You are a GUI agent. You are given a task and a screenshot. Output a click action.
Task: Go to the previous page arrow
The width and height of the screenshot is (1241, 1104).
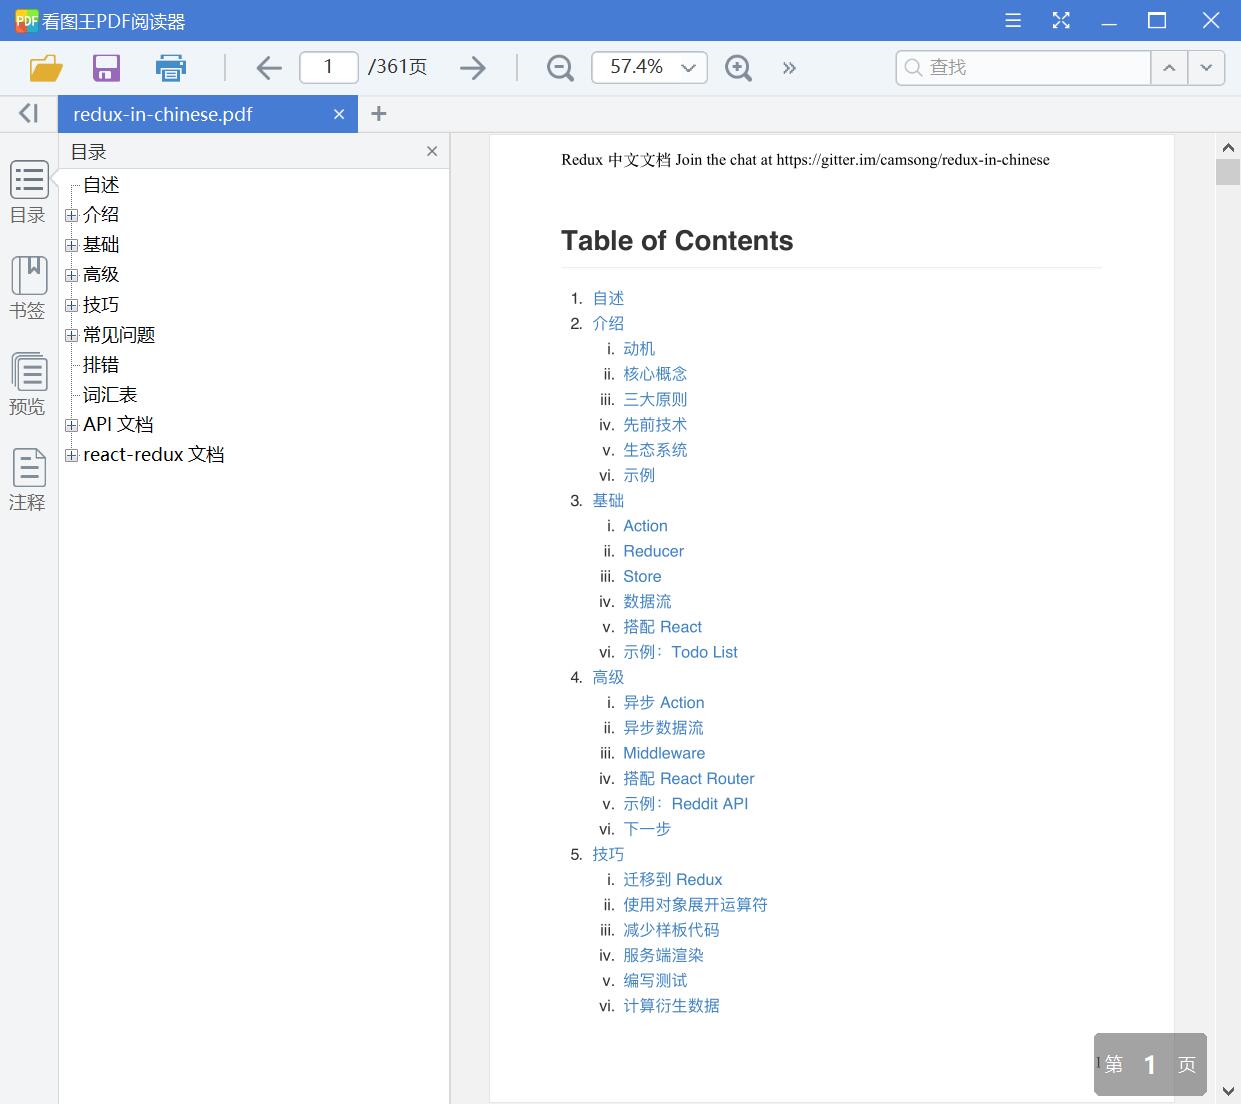[268, 68]
